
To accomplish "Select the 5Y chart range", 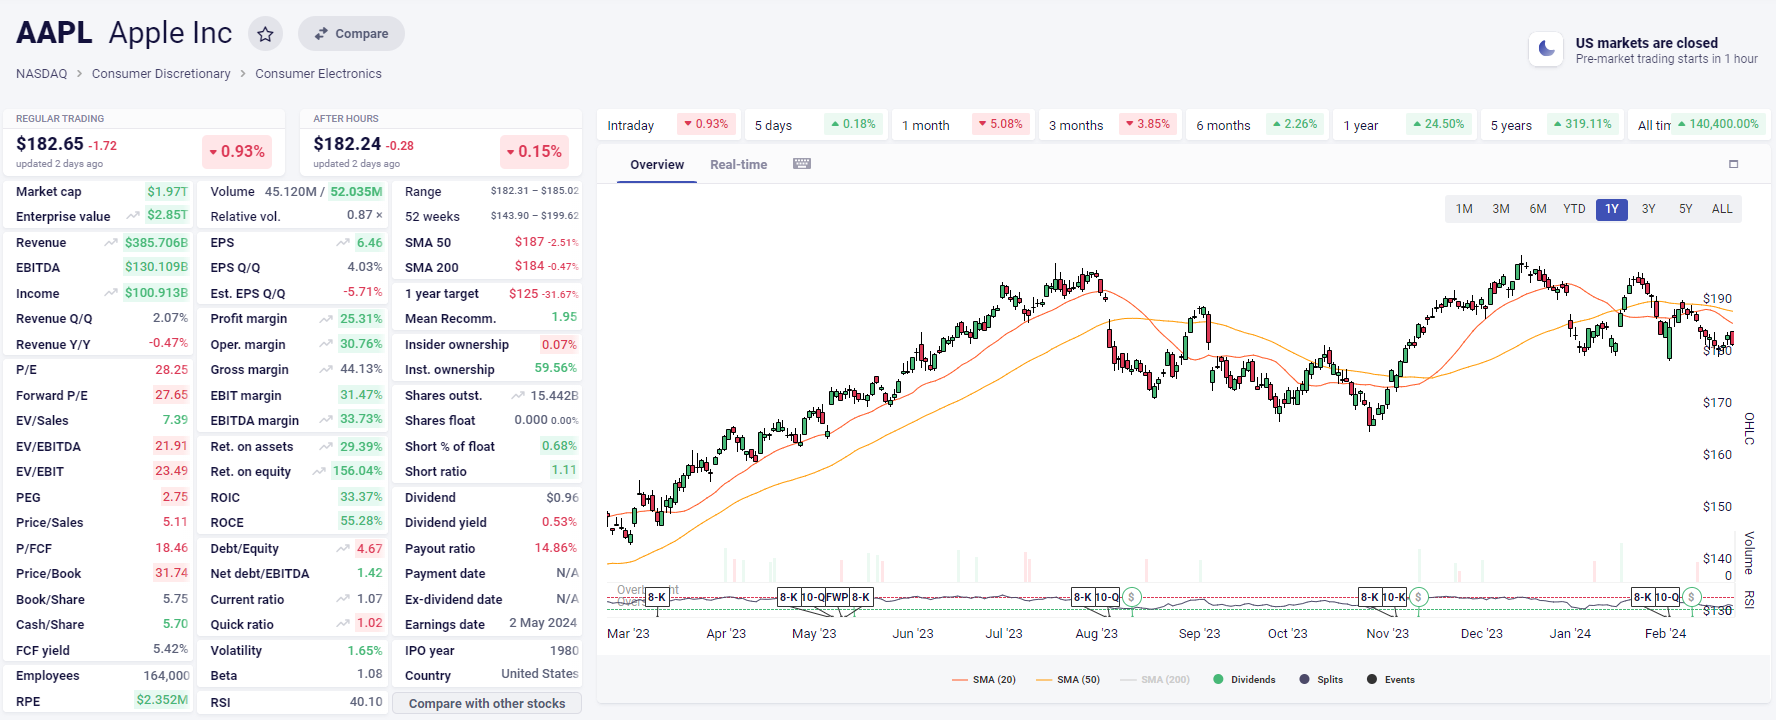I will click(x=1686, y=209).
